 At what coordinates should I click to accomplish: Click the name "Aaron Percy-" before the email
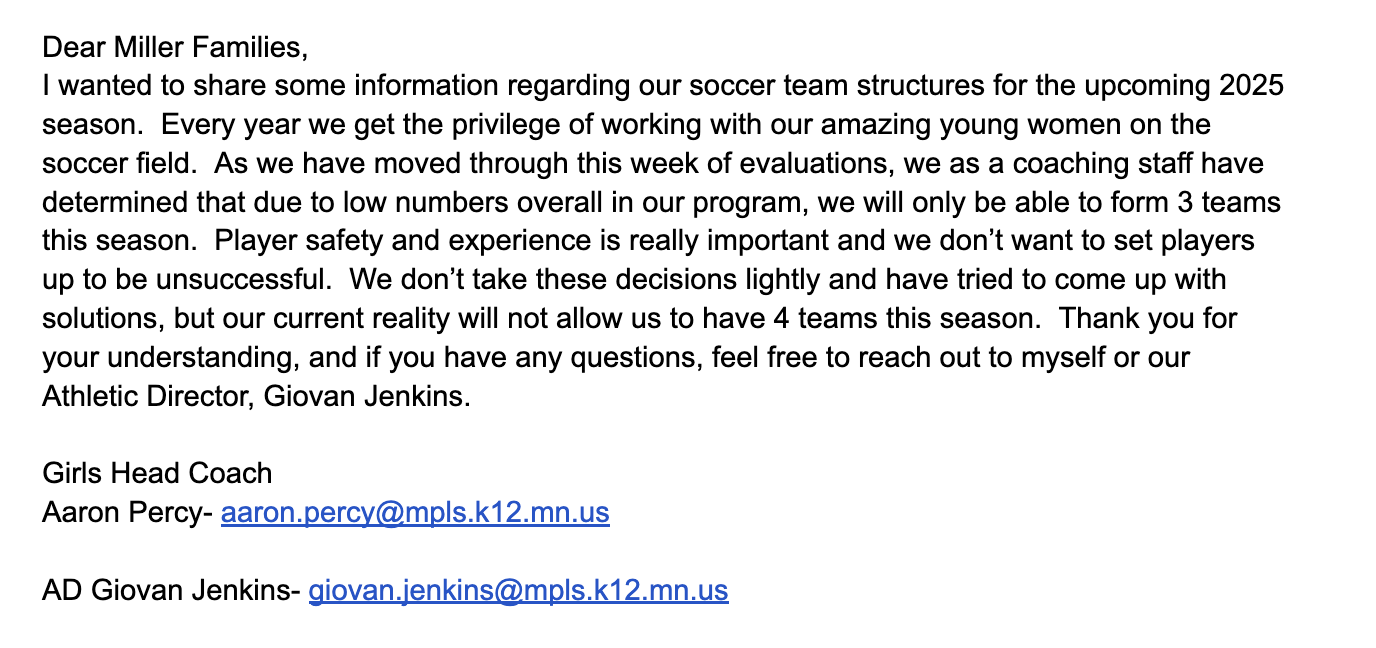(x=127, y=513)
